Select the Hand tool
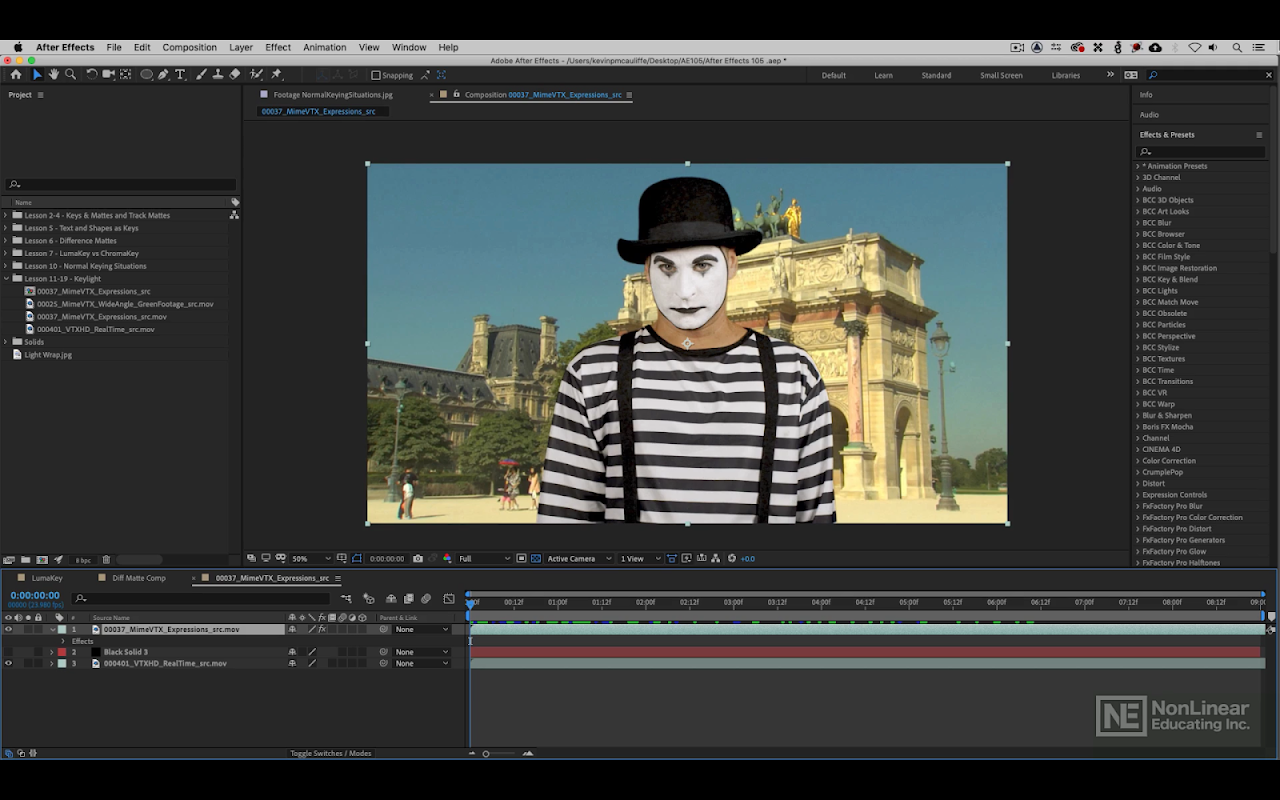The width and height of the screenshot is (1280, 800). (x=54, y=75)
